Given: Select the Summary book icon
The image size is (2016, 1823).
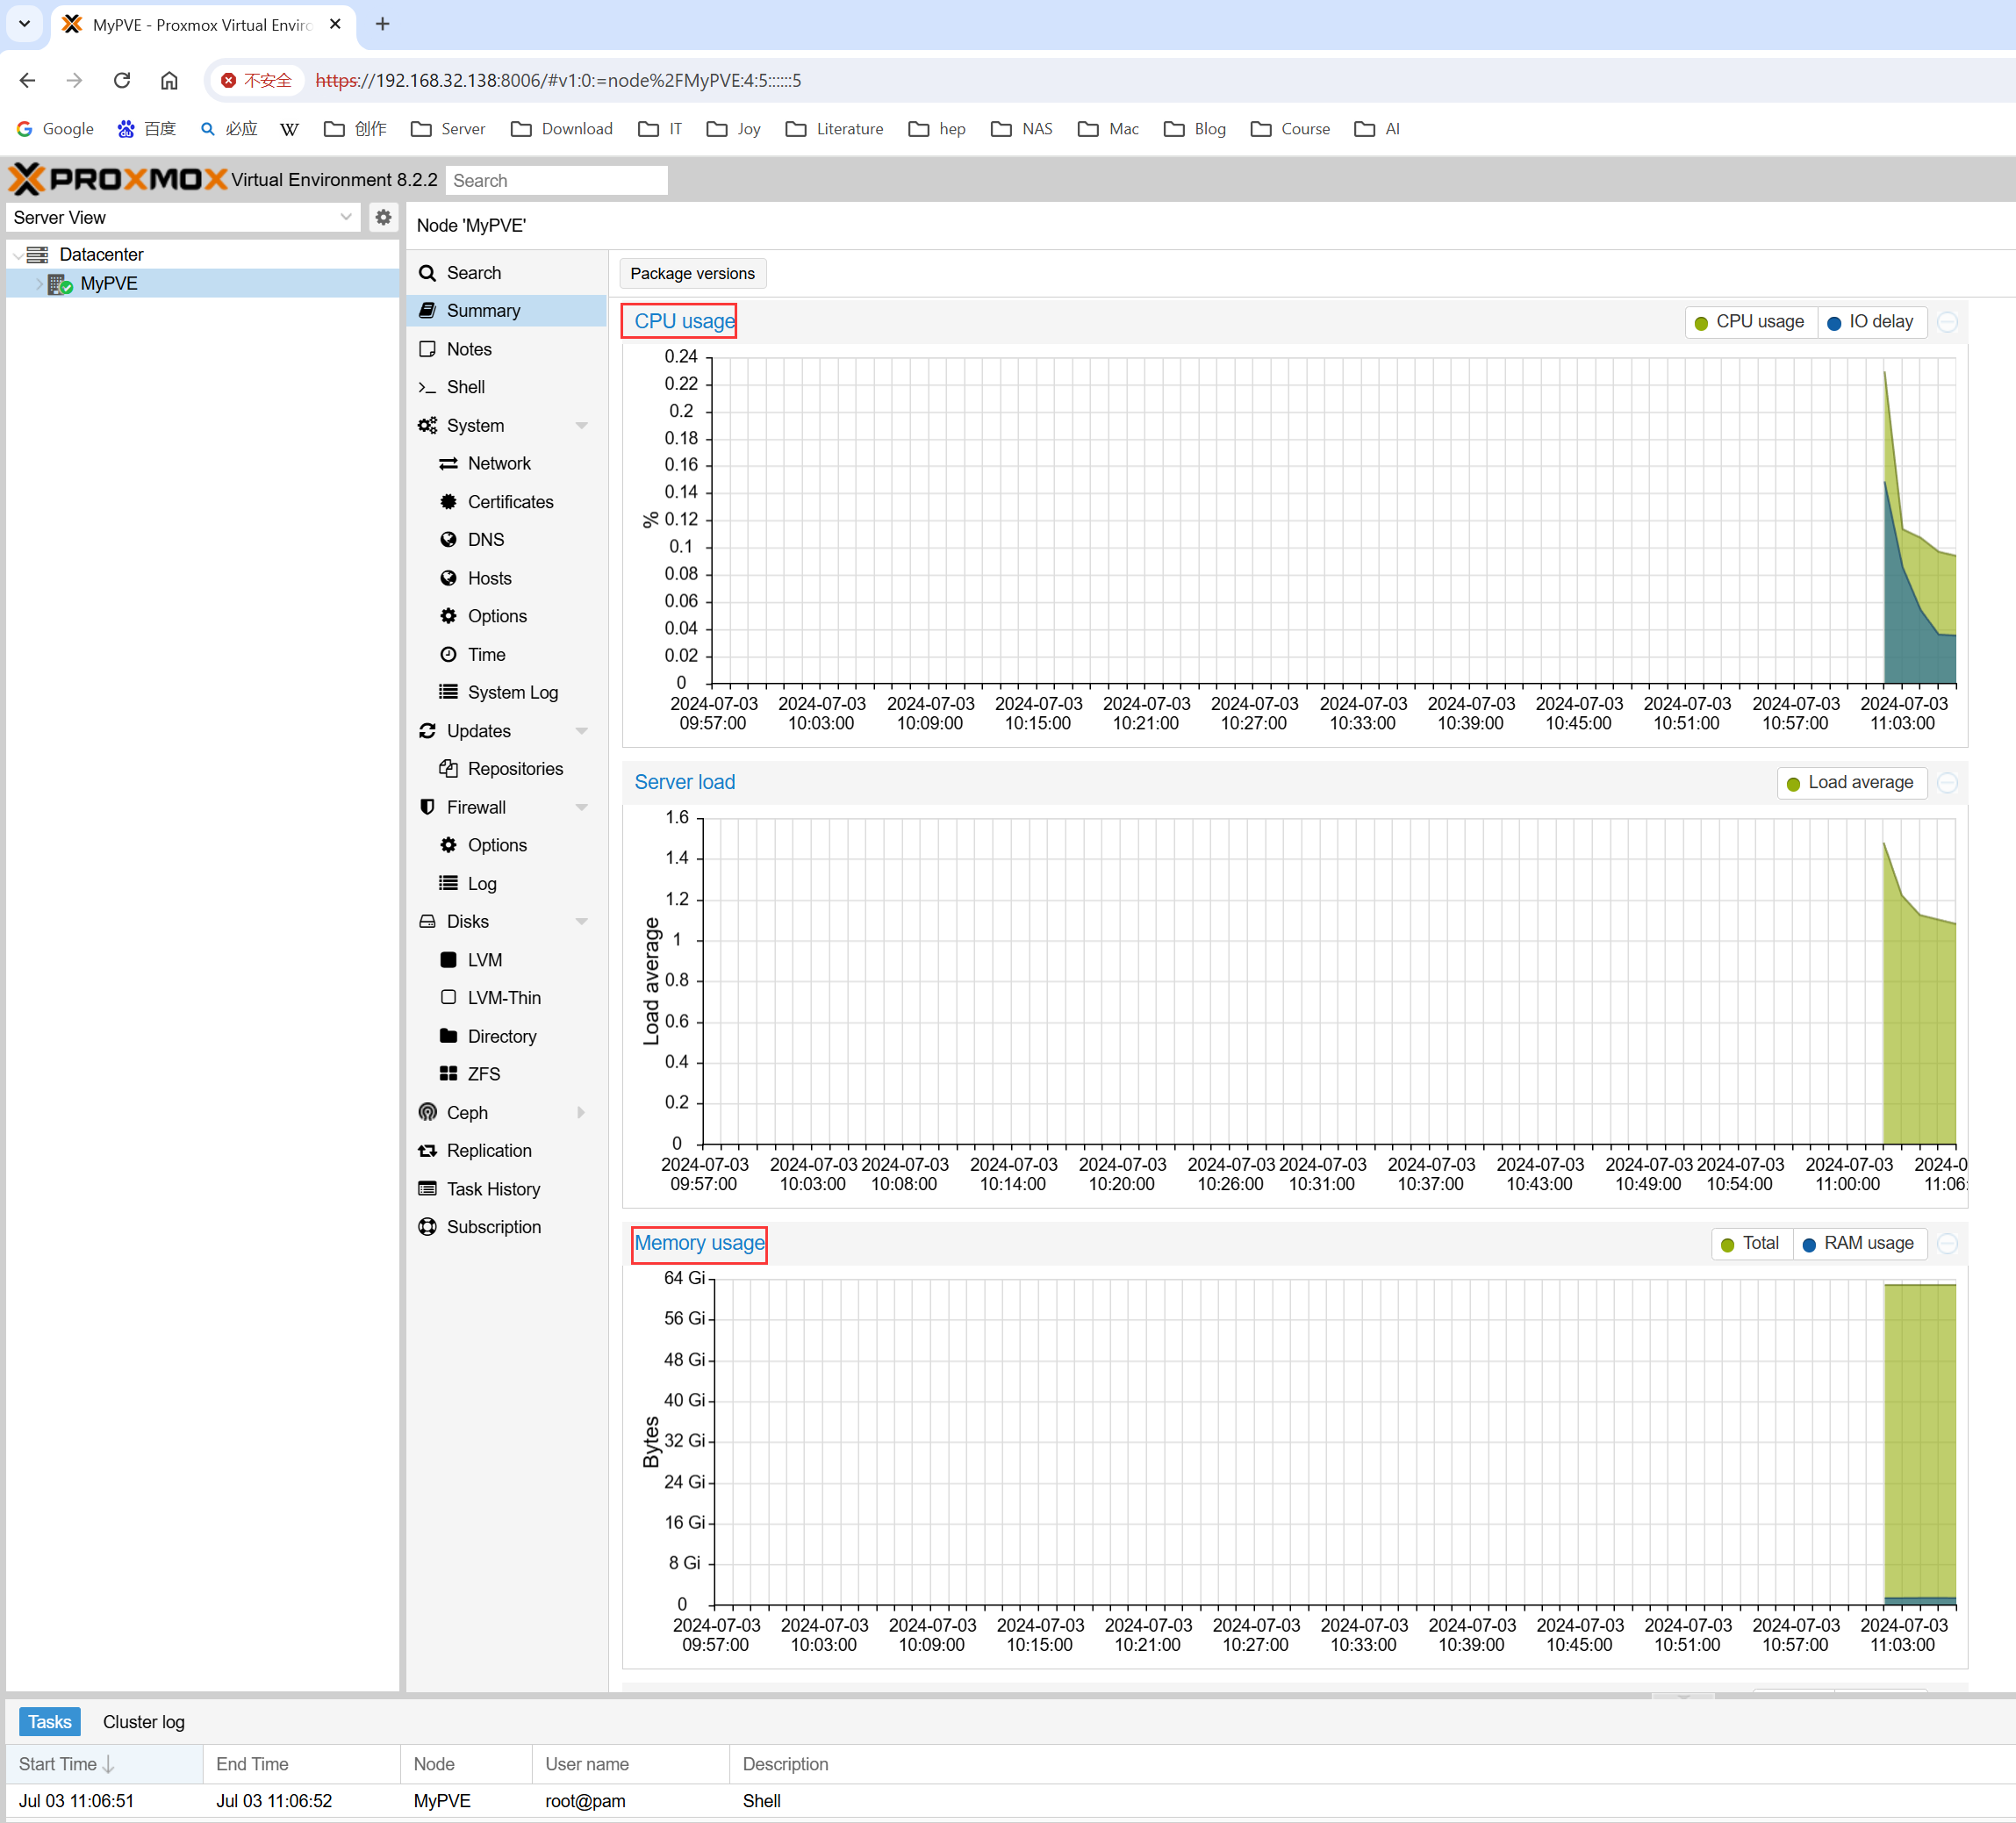Looking at the screenshot, I should [x=427, y=311].
